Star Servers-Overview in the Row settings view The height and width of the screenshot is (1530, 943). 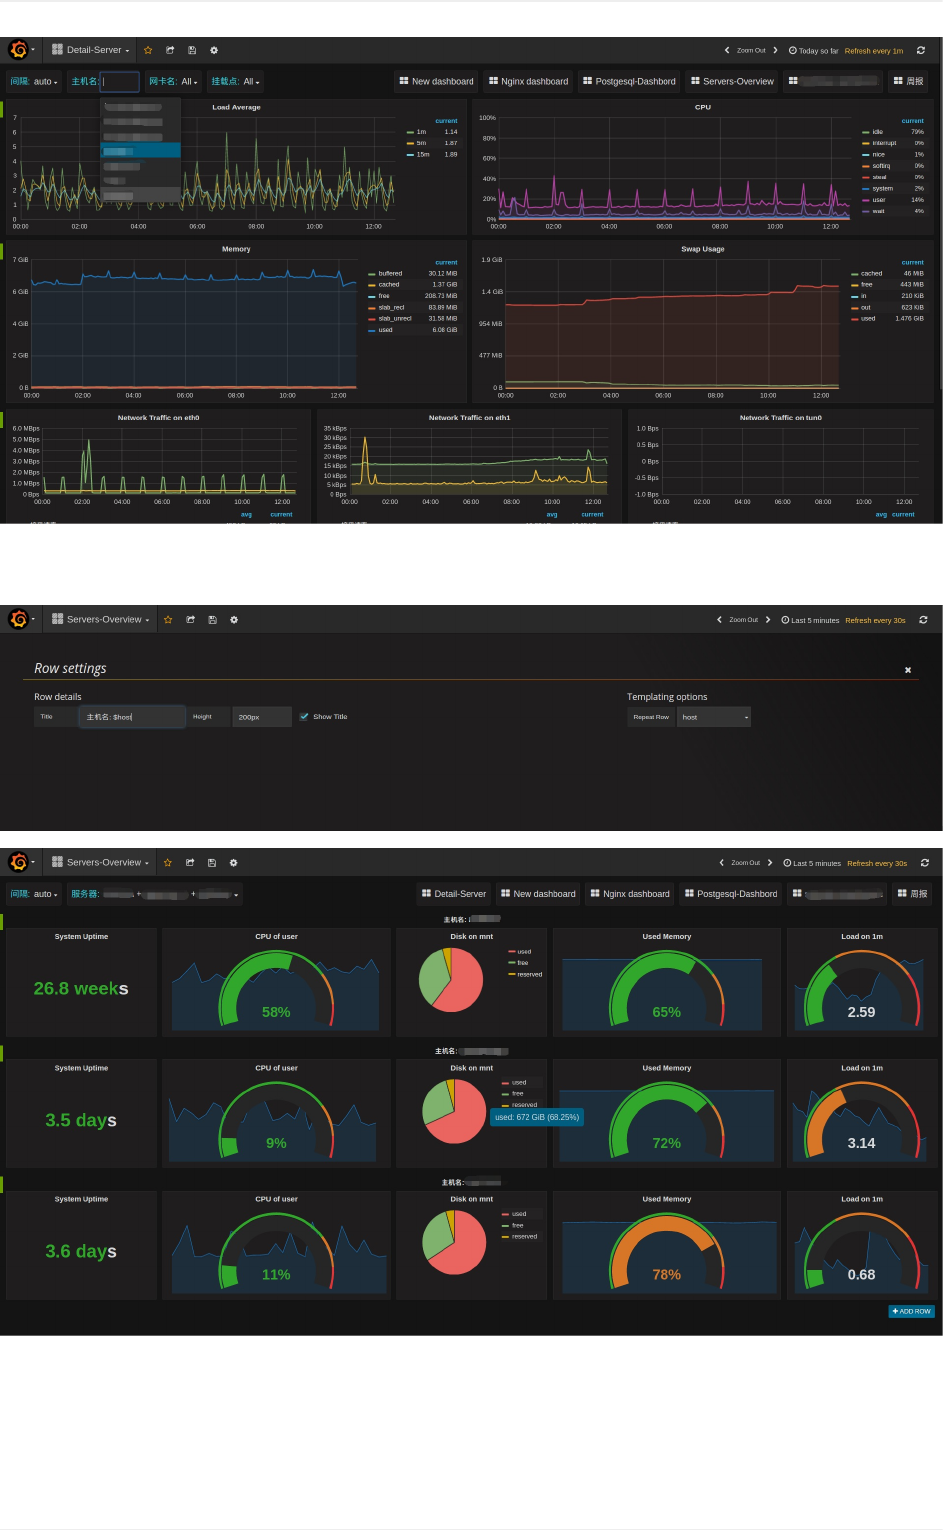point(168,620)
